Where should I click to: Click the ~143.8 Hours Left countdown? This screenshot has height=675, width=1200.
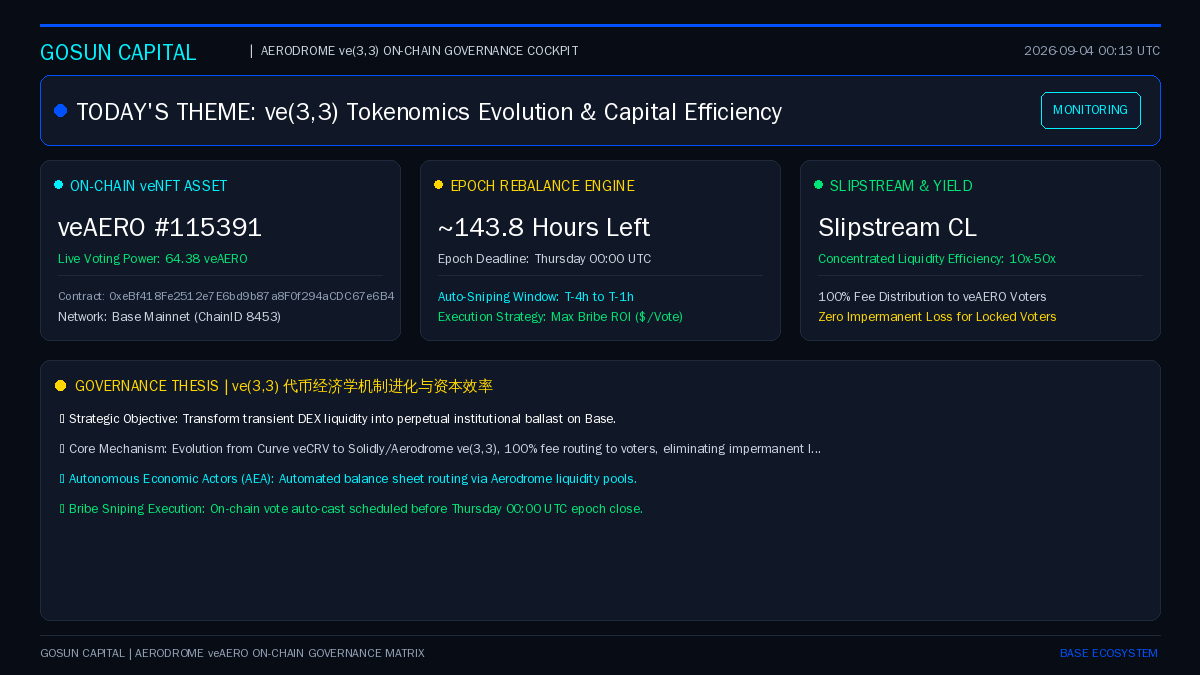(x=544, y=228)
